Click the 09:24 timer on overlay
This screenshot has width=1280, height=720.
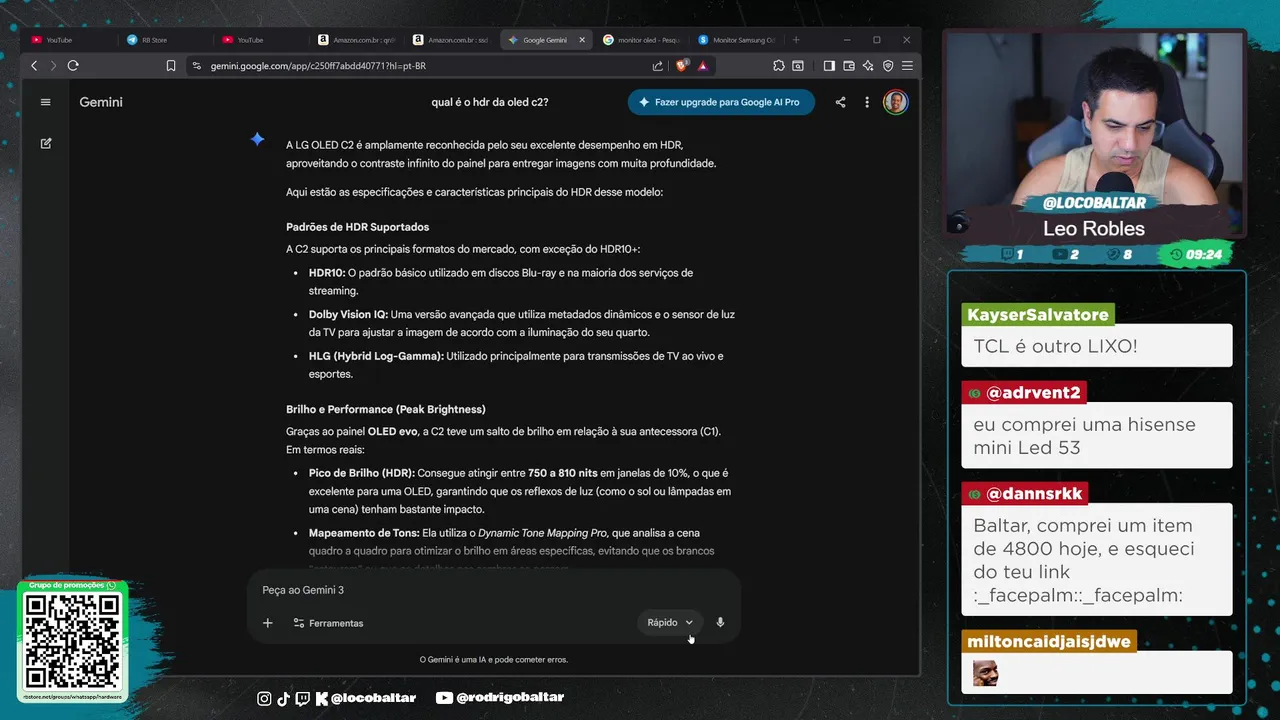pyautogui.click(x=1204, y=255)
